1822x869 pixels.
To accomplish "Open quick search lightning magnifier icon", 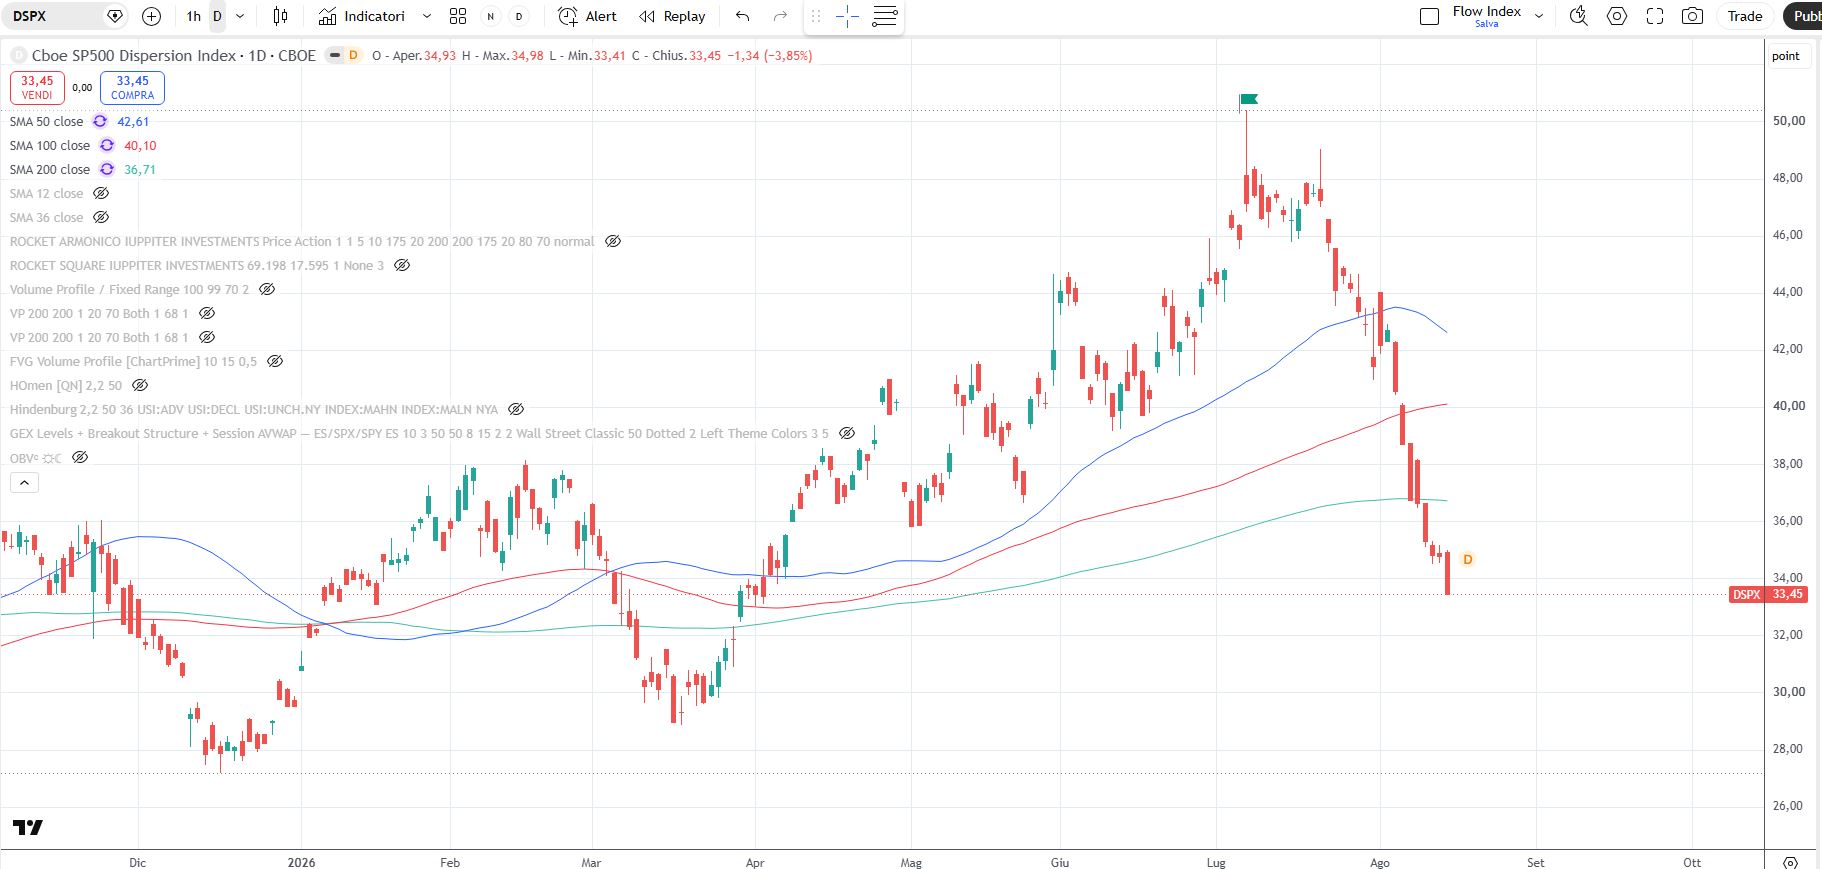I will [1579, 16].
